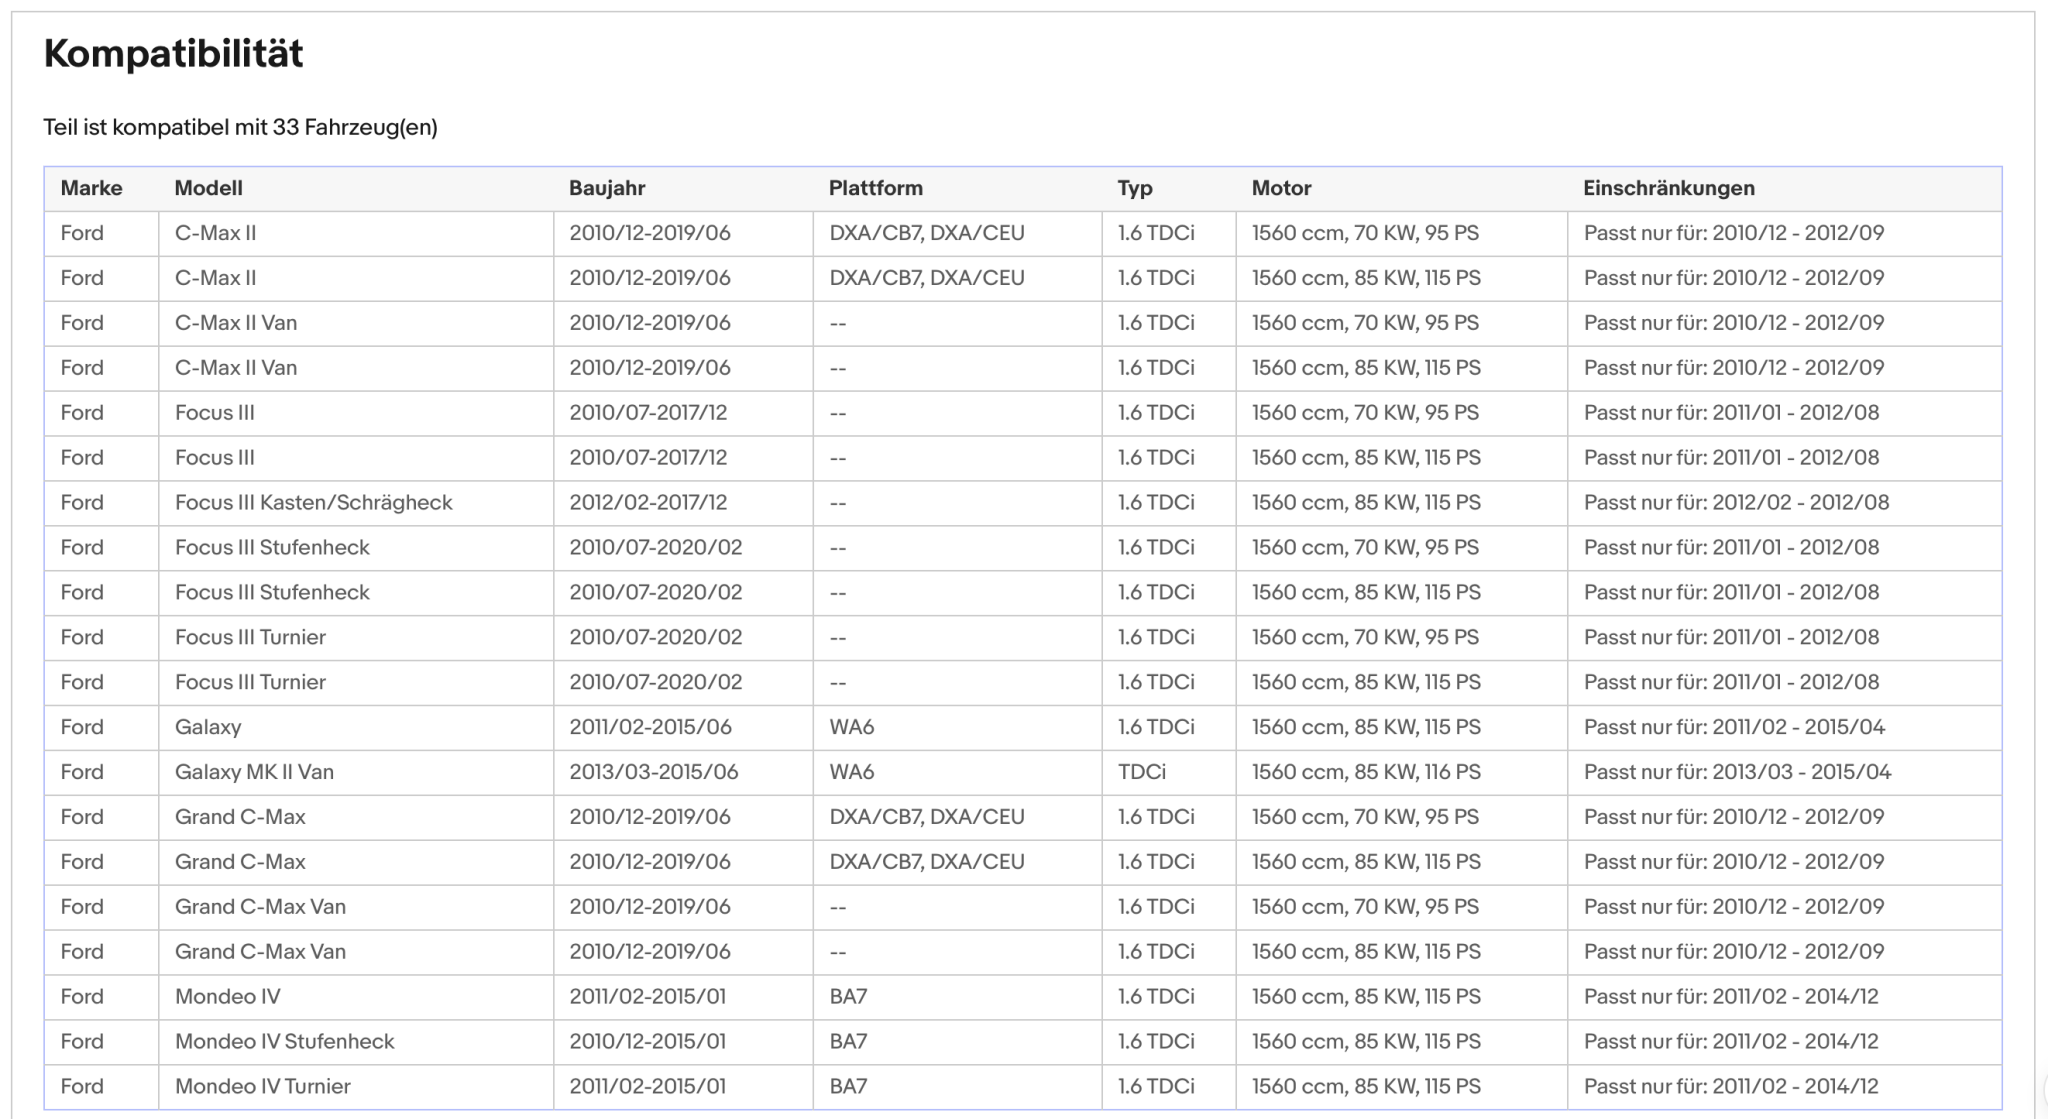Click the Galaxy row WA6 platform cell

point(957,727)
